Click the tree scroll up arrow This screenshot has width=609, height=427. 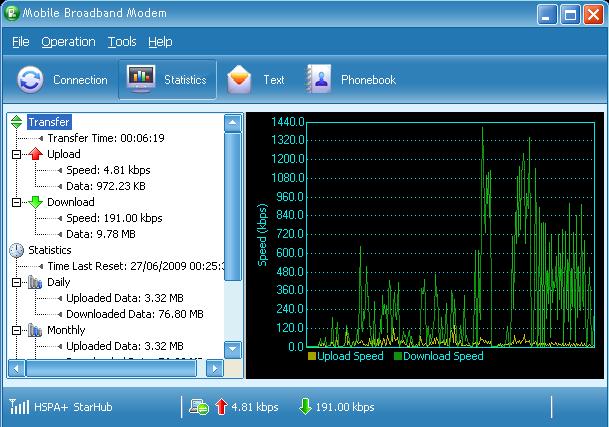(x=233, y=123)
